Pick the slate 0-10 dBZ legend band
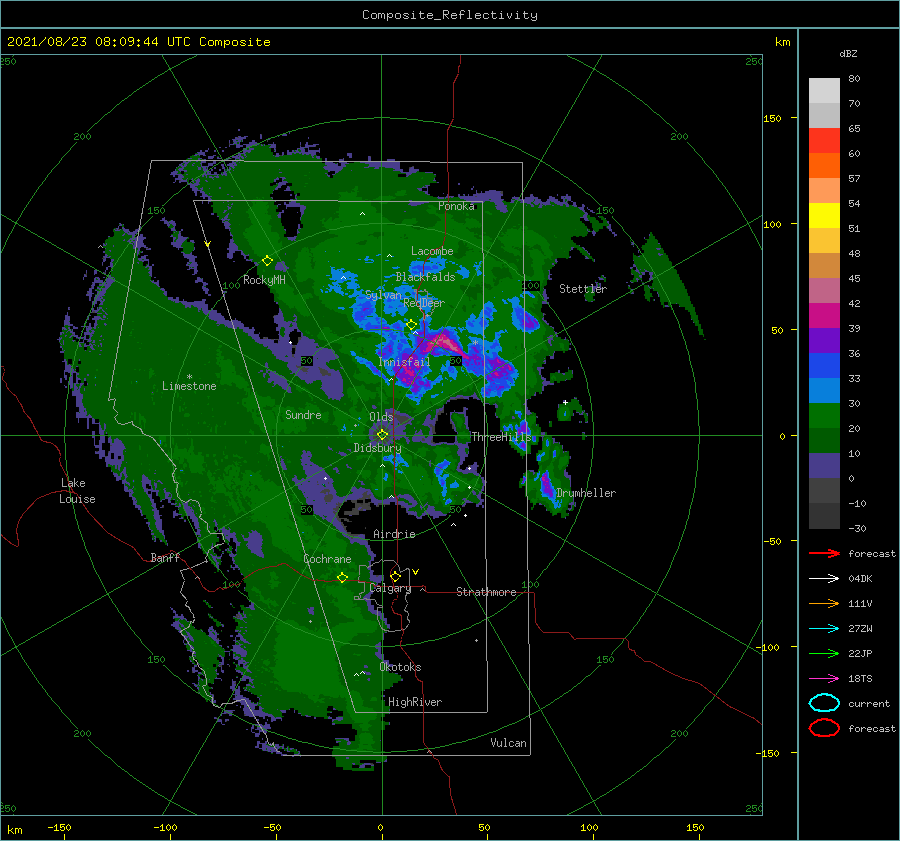Viewport: 900px width, 841px height. [x=824, y=466]
